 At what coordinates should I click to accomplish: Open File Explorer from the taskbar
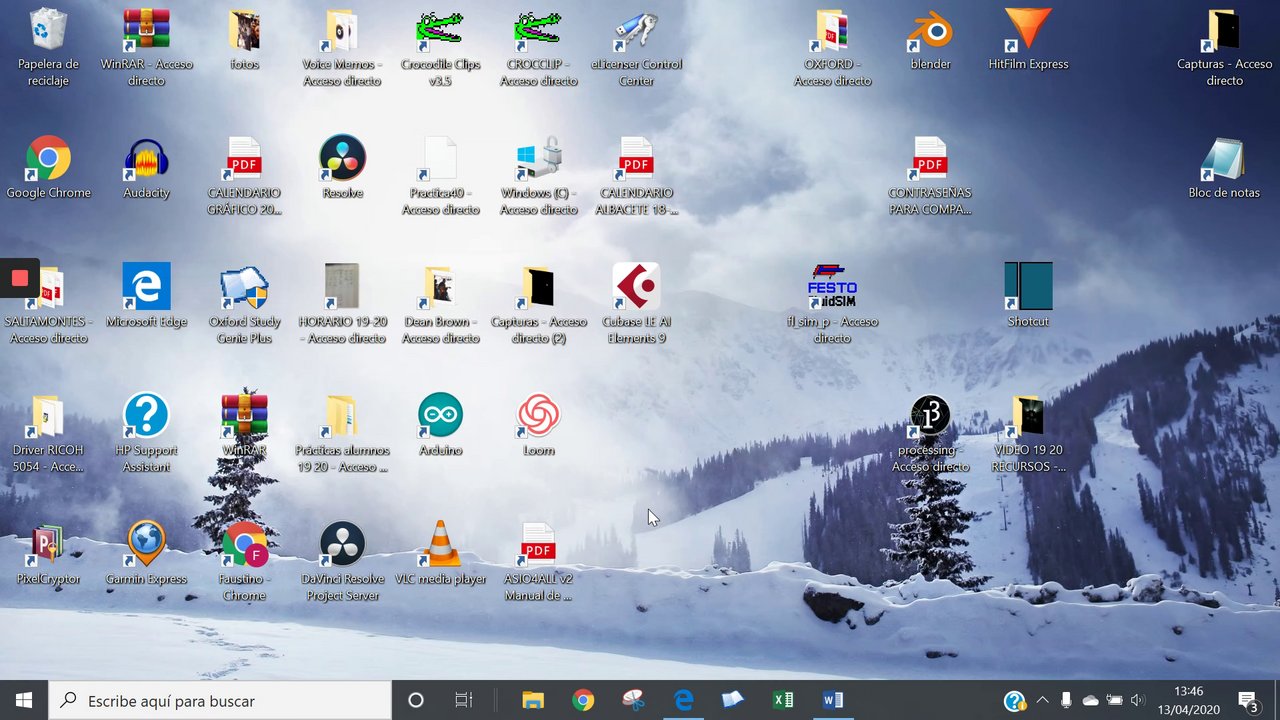(x=533, y=700)
